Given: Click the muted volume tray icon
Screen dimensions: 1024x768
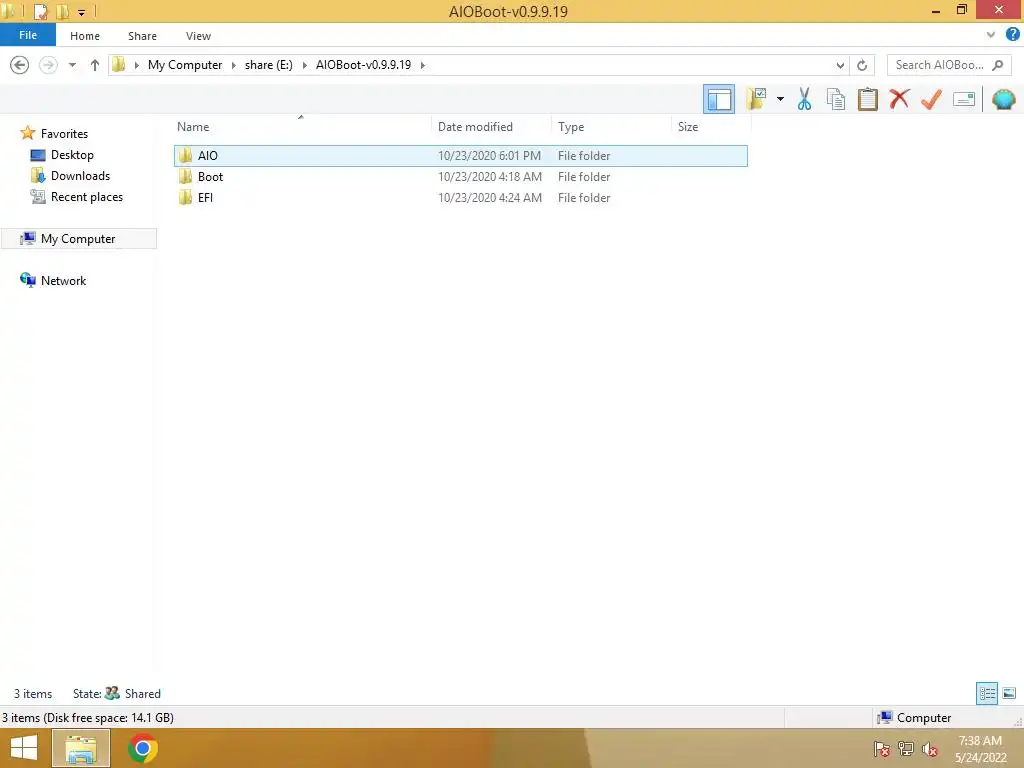Looking at the screenshot, I should click(930, 749).
